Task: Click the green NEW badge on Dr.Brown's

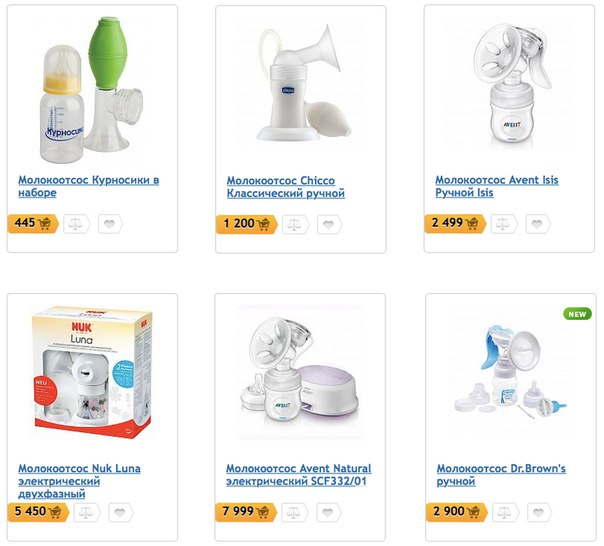Action: (577, 314)
